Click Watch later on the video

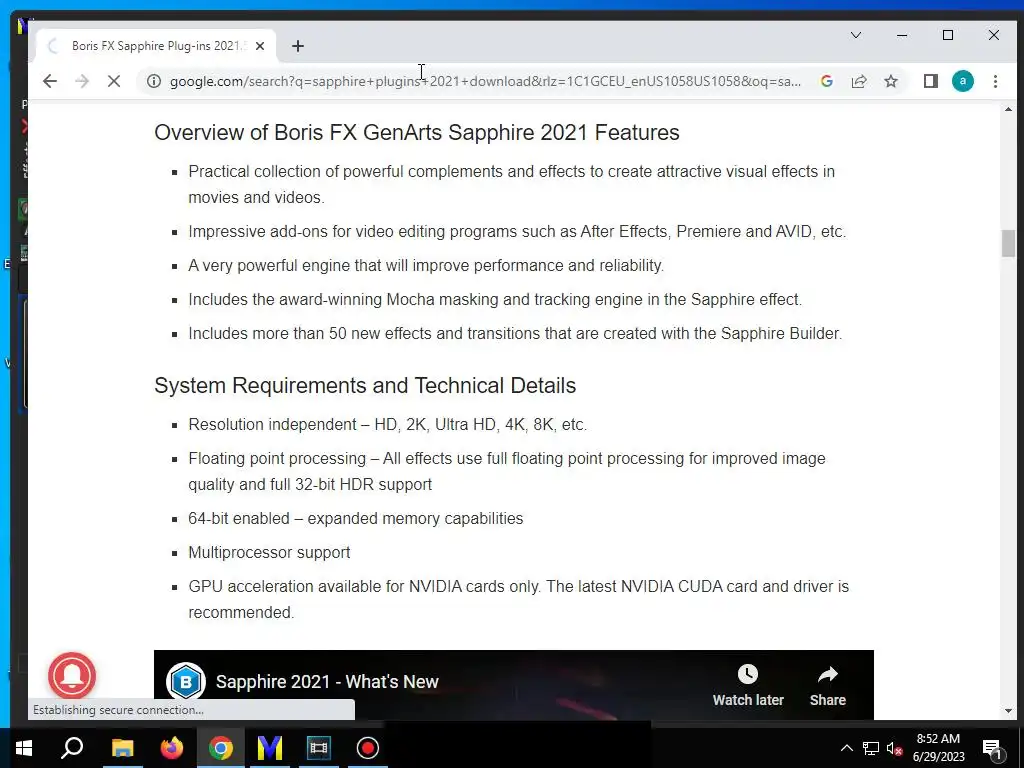coord(748,686)
